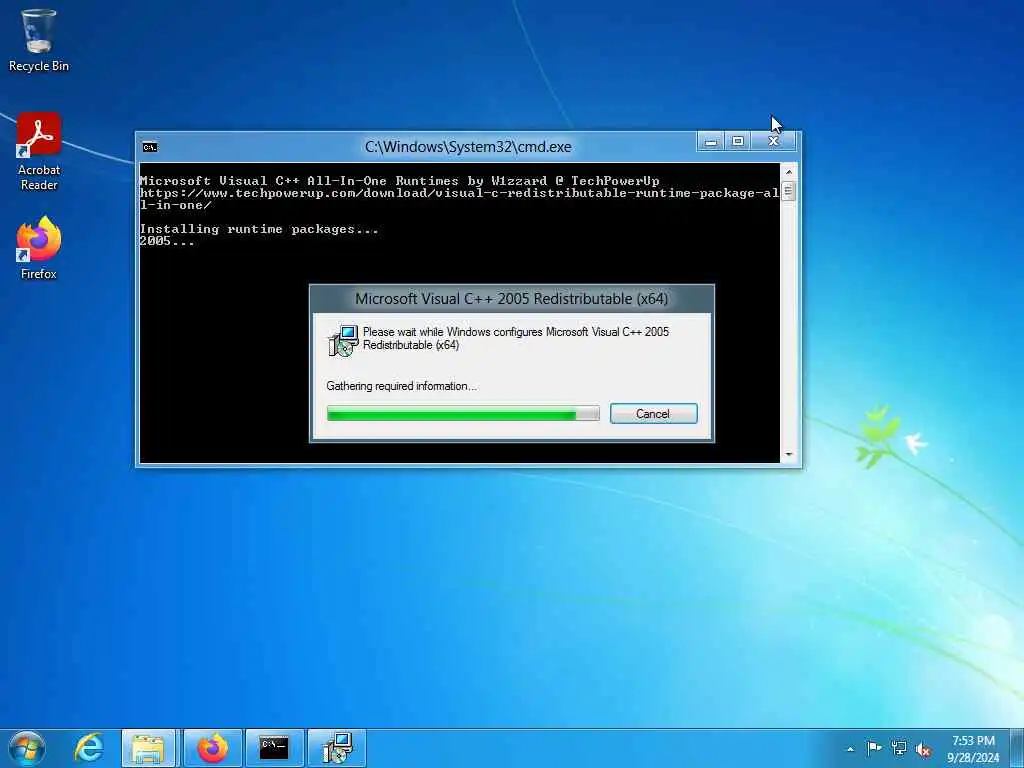Screen dimensions: 1024x768
Task: Open network status tray icon
Action: 899,748
